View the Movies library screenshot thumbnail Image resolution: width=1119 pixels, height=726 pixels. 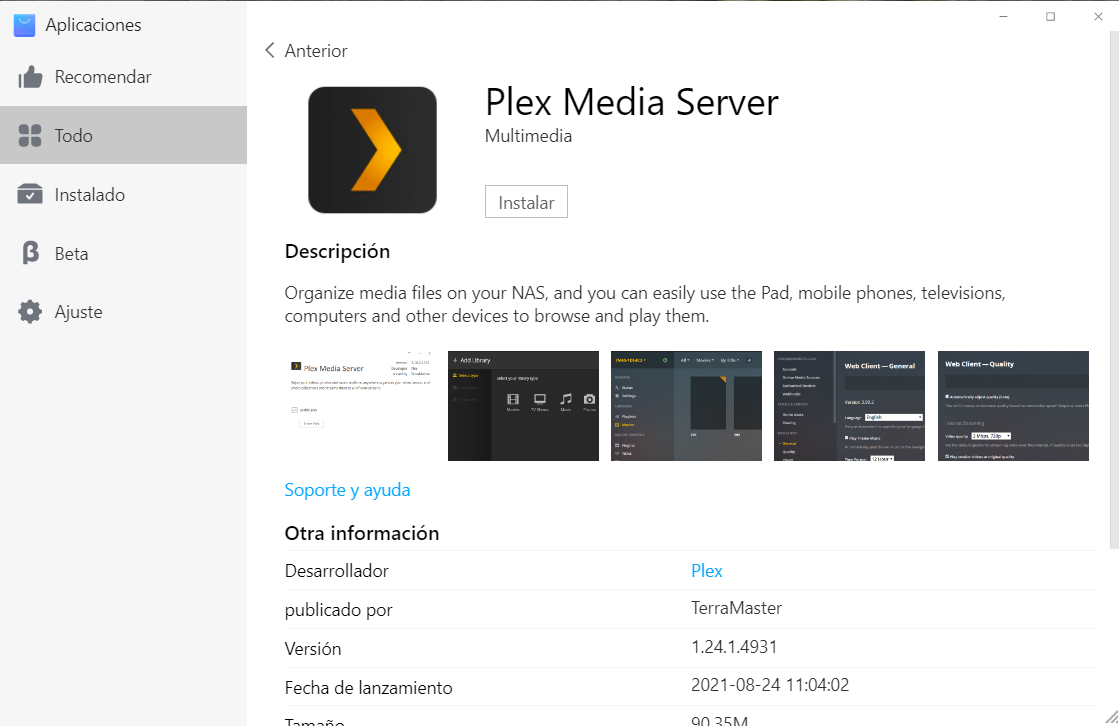tap(687, 405)
